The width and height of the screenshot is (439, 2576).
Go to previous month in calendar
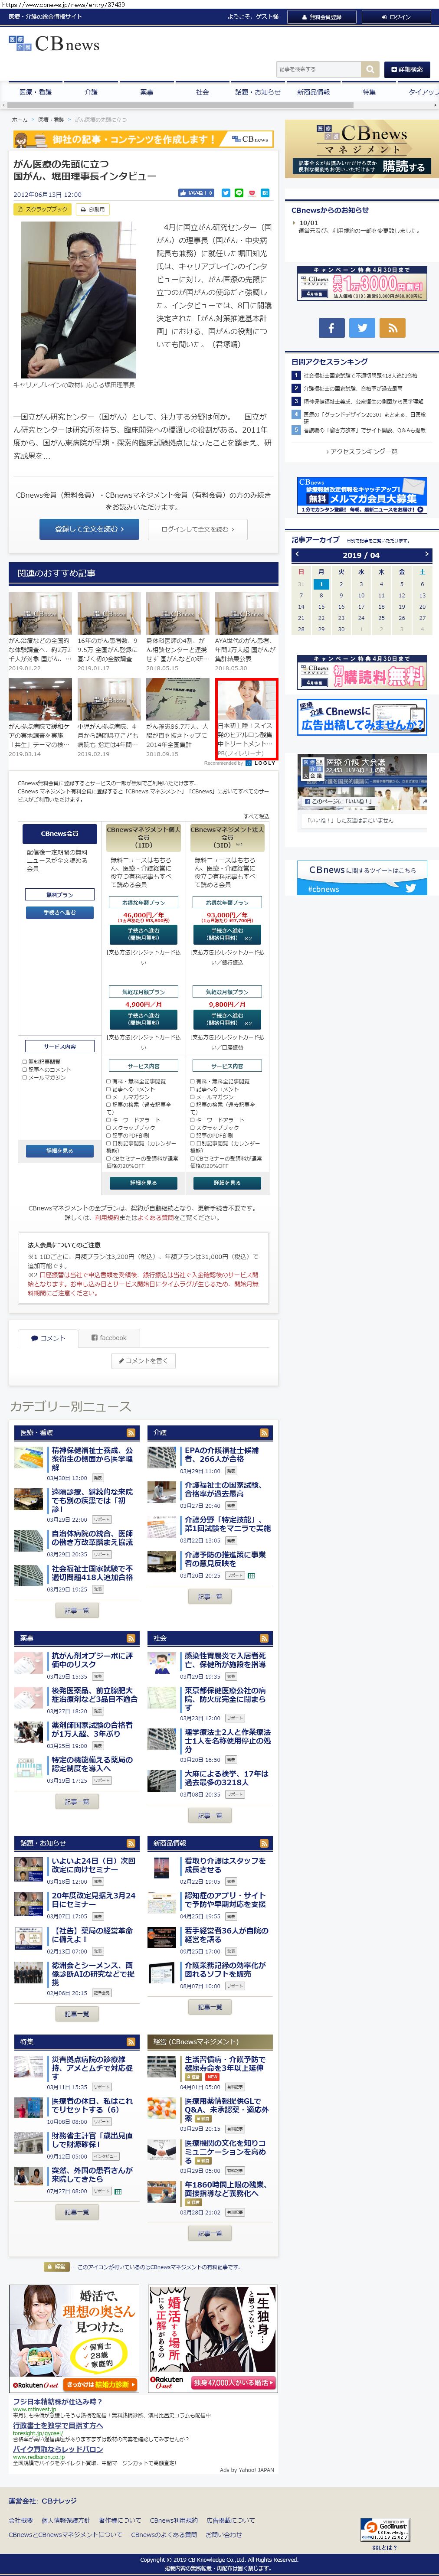click(297, 554)
